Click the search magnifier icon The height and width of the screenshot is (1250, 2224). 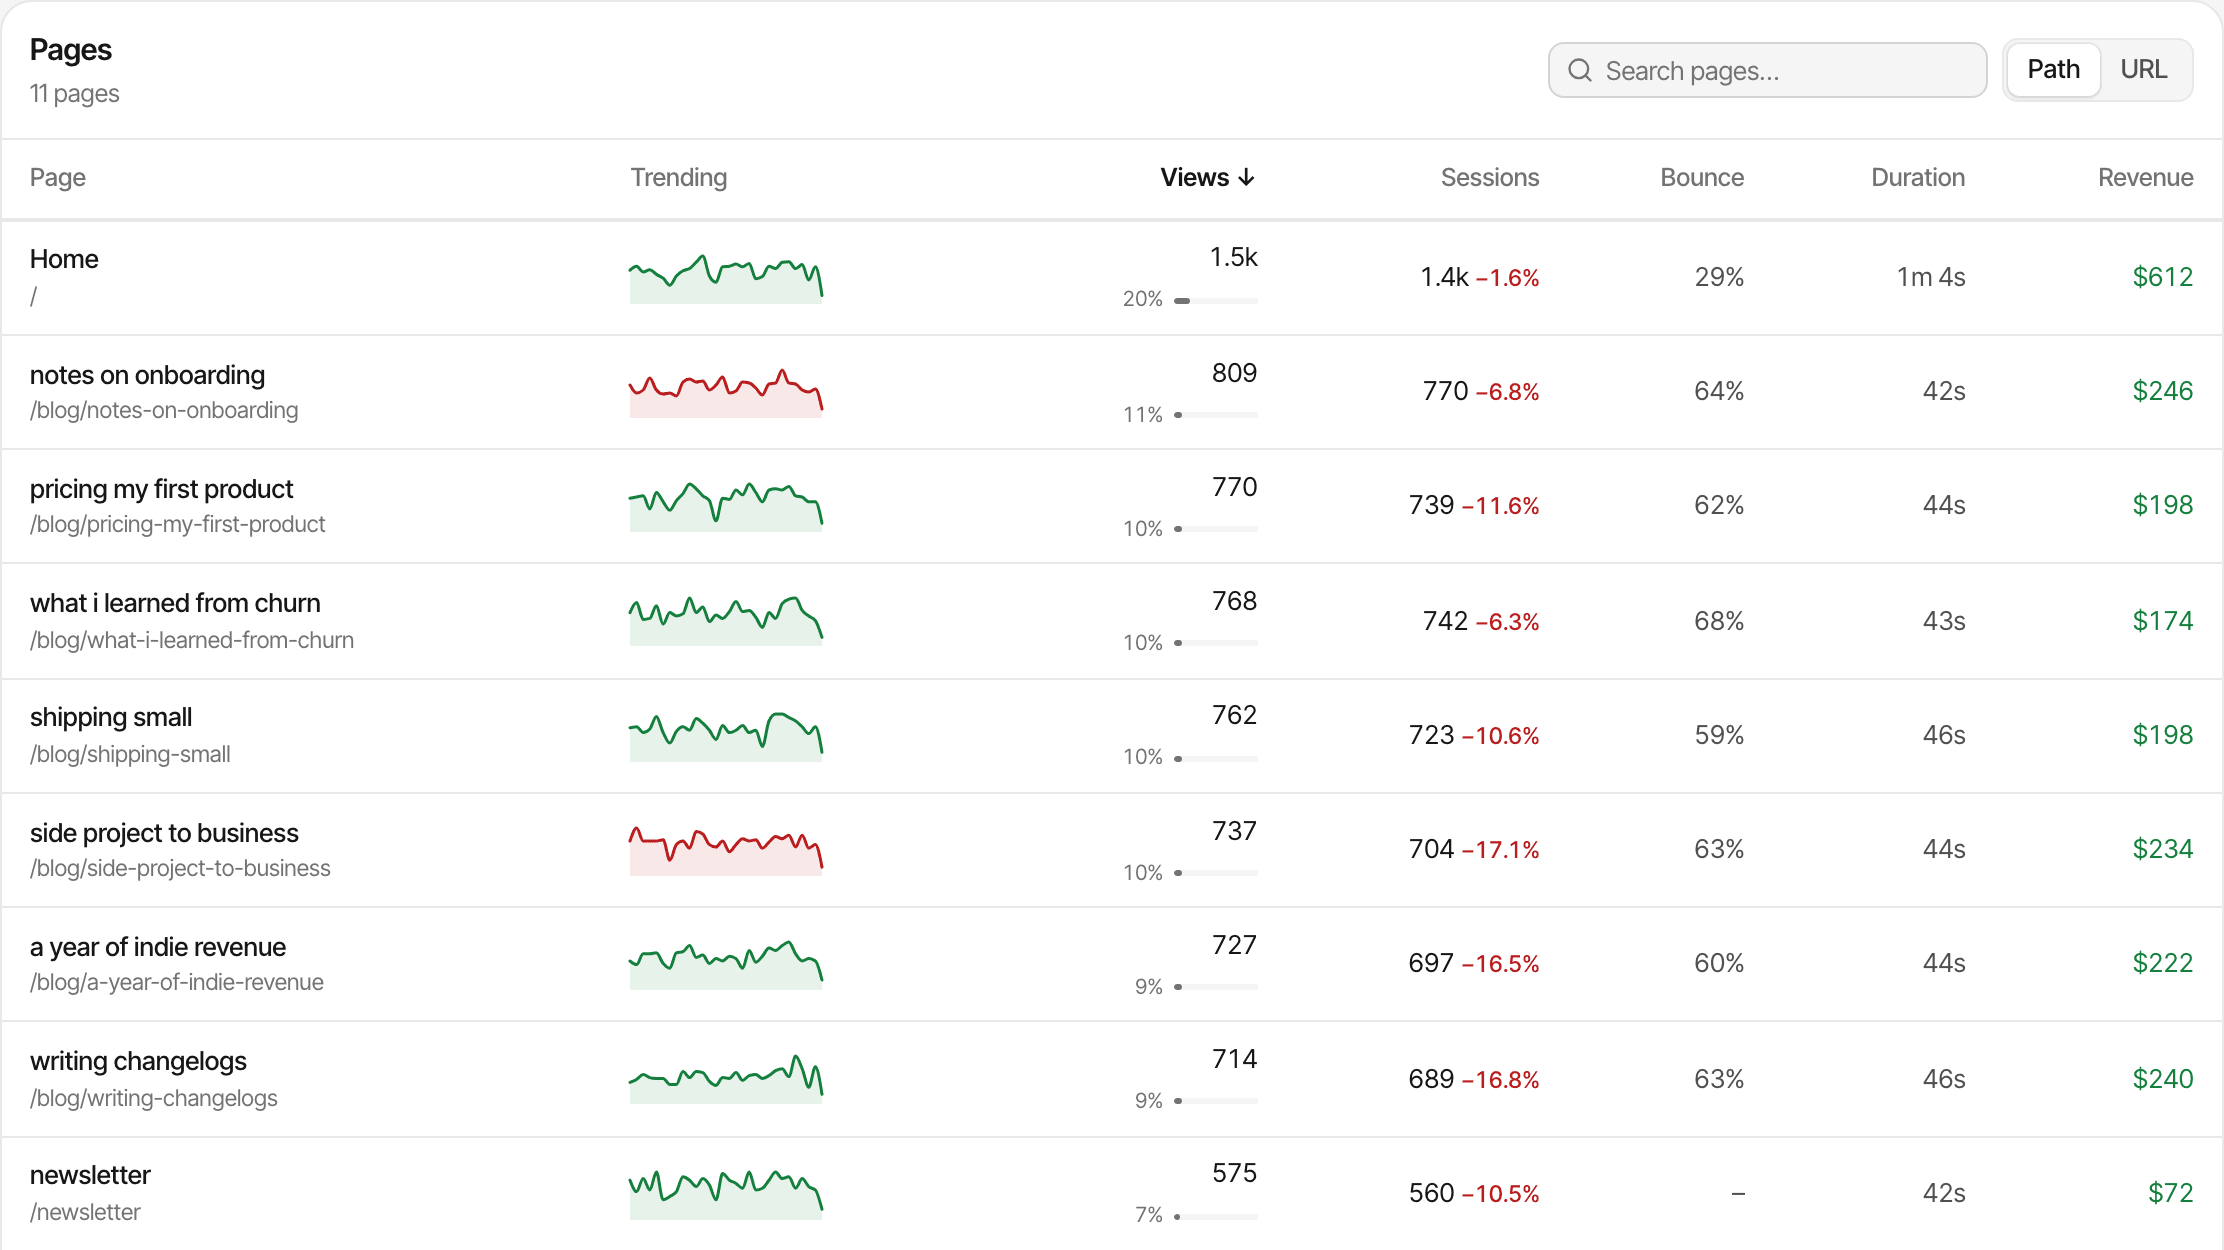point(1580,70)
